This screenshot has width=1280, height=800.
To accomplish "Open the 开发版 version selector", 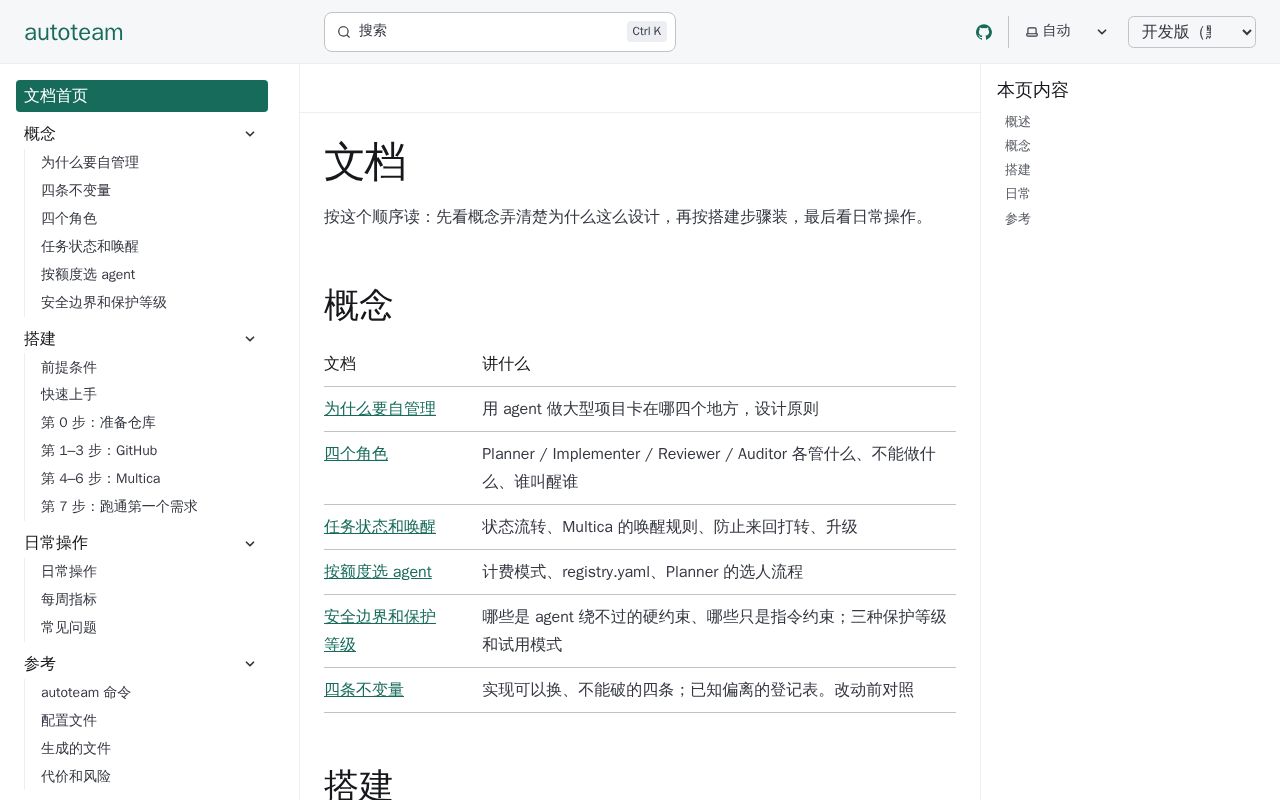I will (1192, 32).
